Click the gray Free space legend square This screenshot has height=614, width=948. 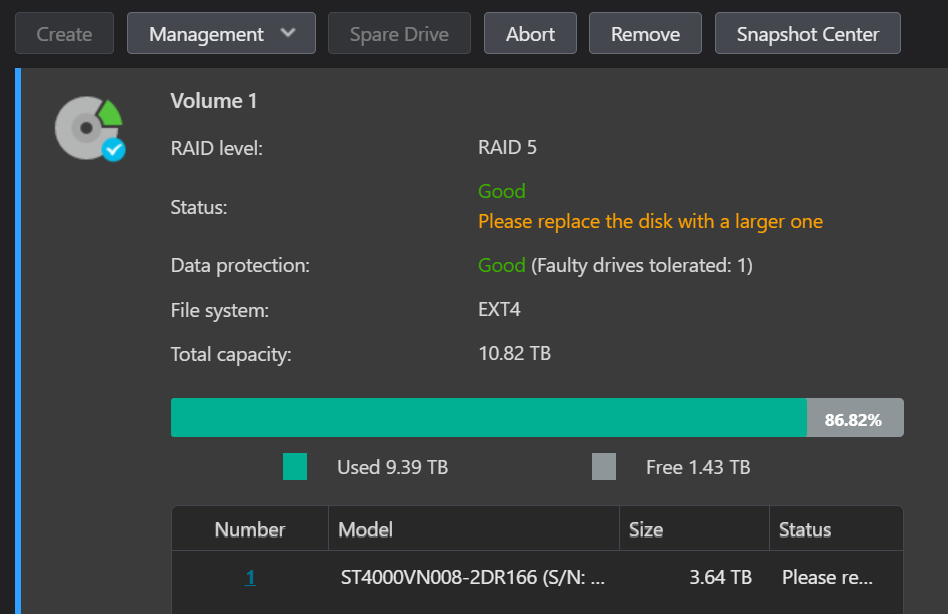(604, 467)
